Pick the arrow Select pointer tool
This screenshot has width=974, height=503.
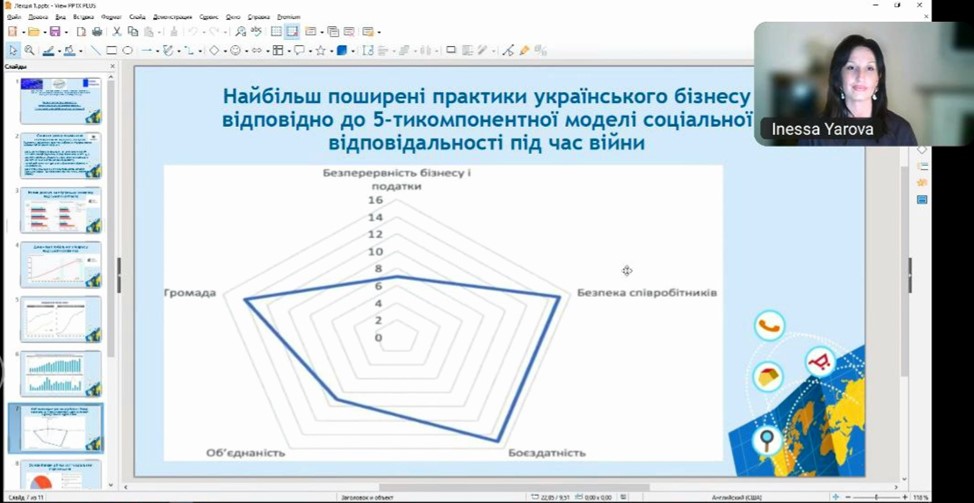pos(13,50)
